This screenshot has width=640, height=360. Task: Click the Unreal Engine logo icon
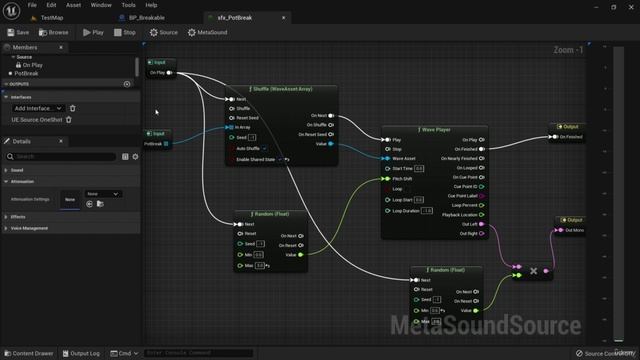tap(11, 11)
